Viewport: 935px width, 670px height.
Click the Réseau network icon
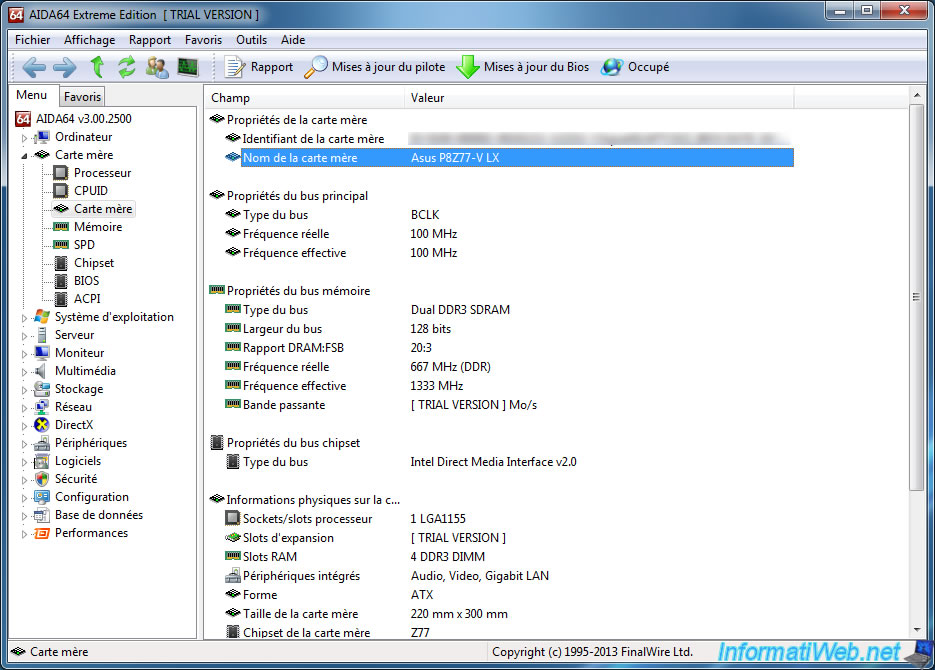click(x=42, y=407)
